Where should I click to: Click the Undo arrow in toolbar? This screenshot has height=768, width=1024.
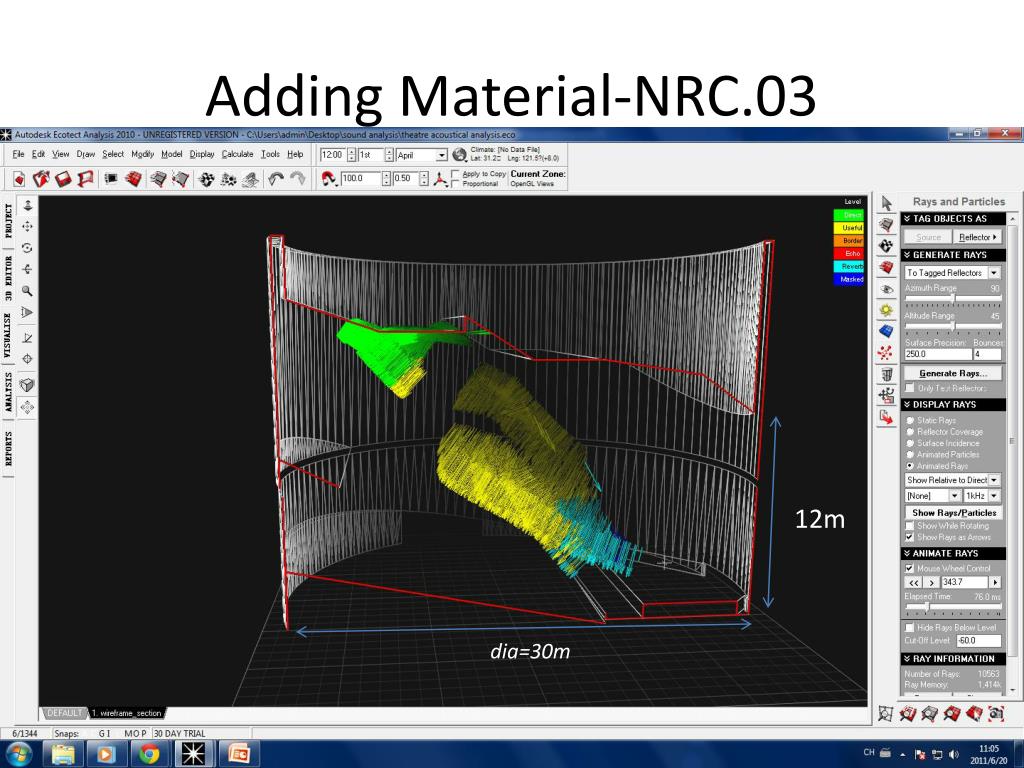pos(275,179)
